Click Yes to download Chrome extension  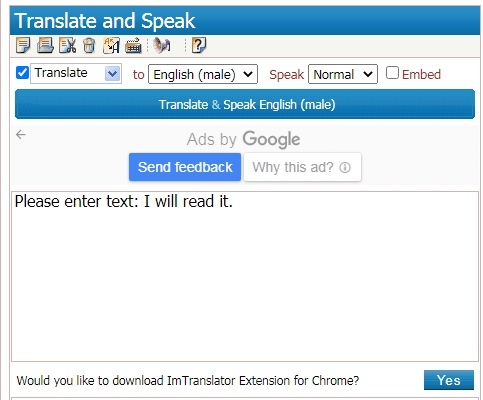click(449, 380)
